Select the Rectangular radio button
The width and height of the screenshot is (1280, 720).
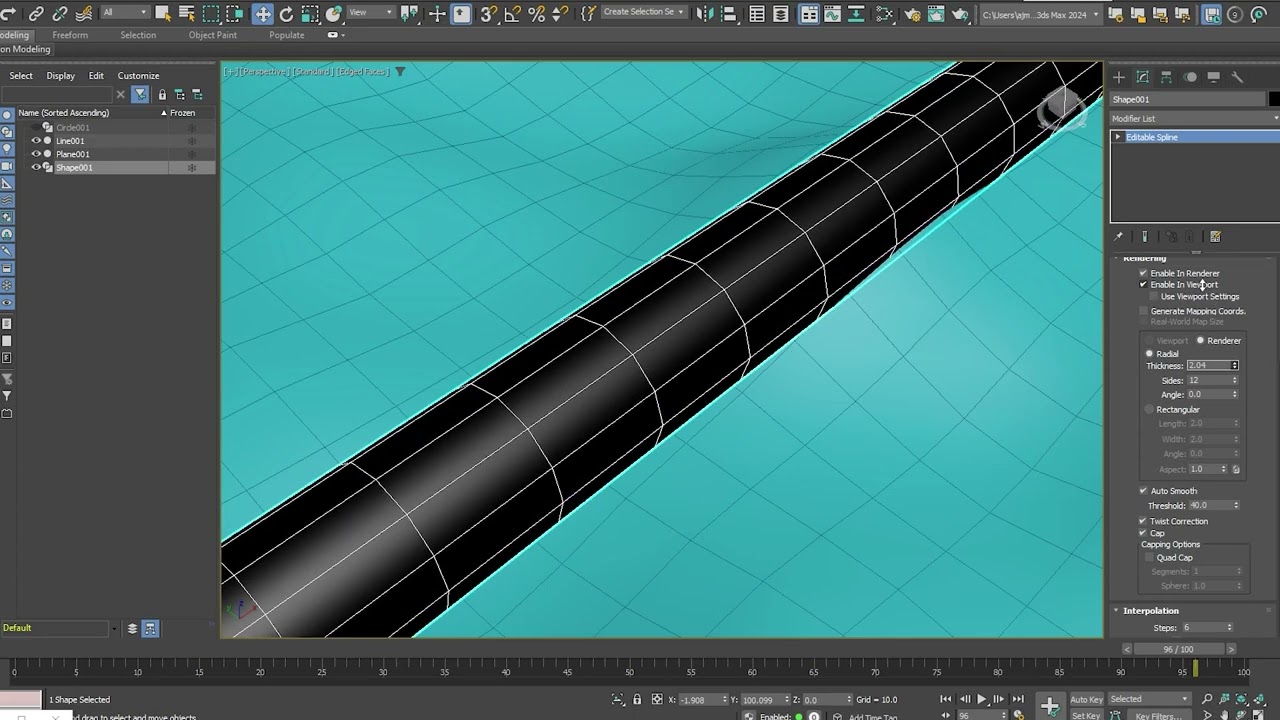[1149, 409]
